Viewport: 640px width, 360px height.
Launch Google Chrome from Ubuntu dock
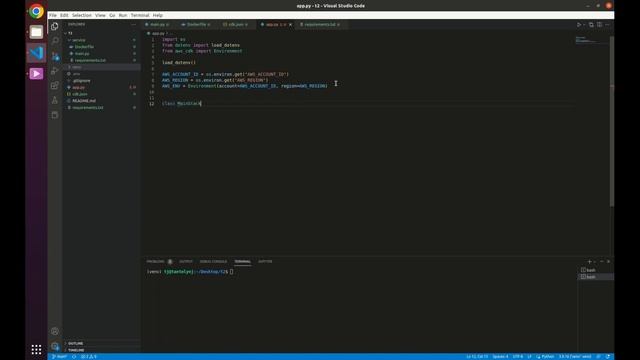(36, 11)
